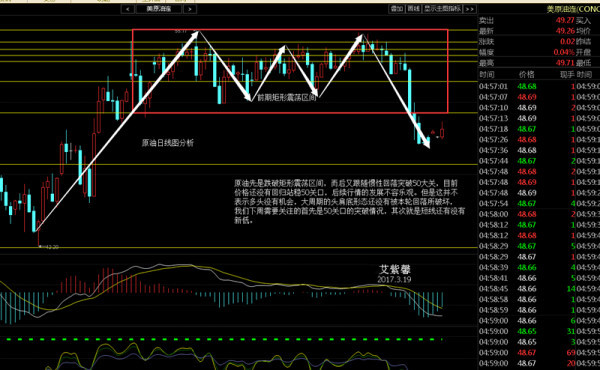This screenshot has width=600, height=370.
Task: Click the double-arrow >> more button
Action: point(470,9)
